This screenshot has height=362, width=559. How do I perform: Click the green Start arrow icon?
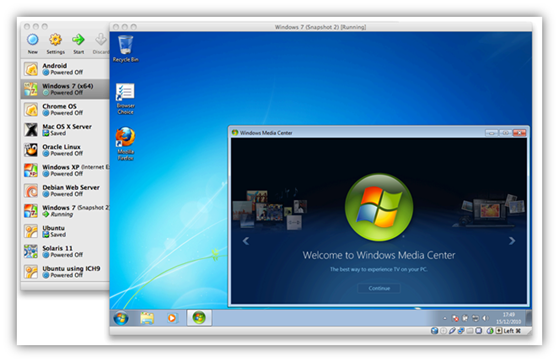pos(78,40)
